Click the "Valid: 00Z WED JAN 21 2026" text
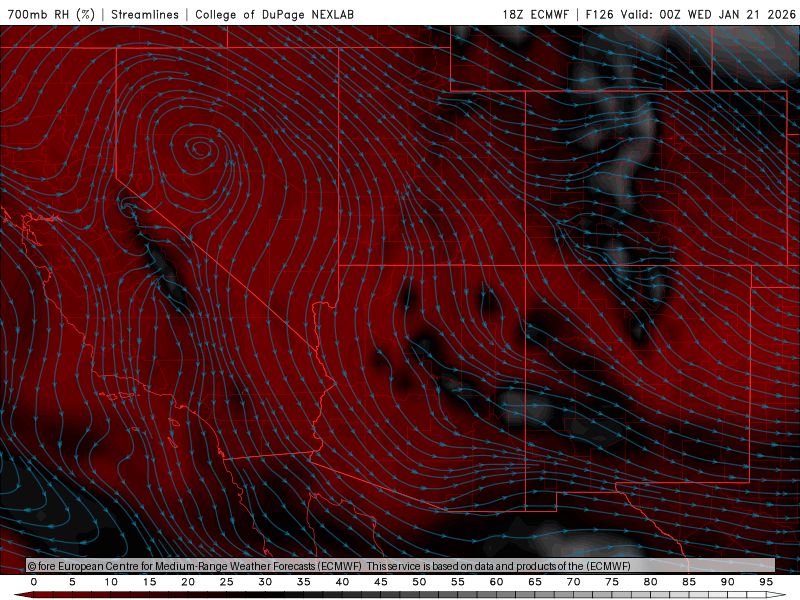This screenshot has width=800, height=600. [x=708, y=14]
